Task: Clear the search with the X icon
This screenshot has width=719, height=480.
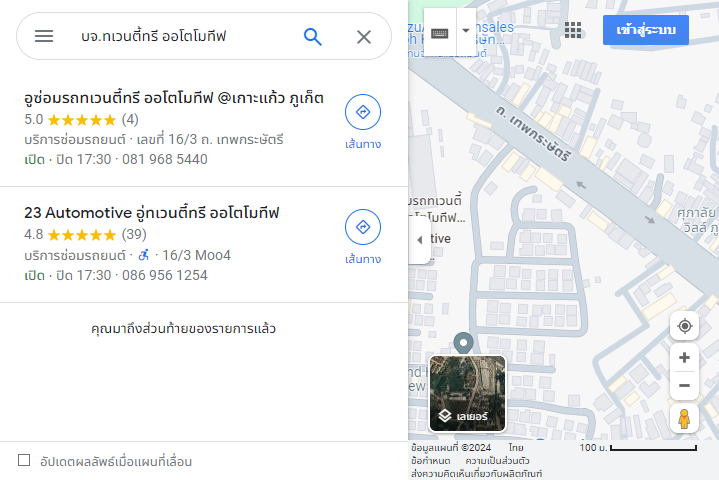Action: [364, 37]
